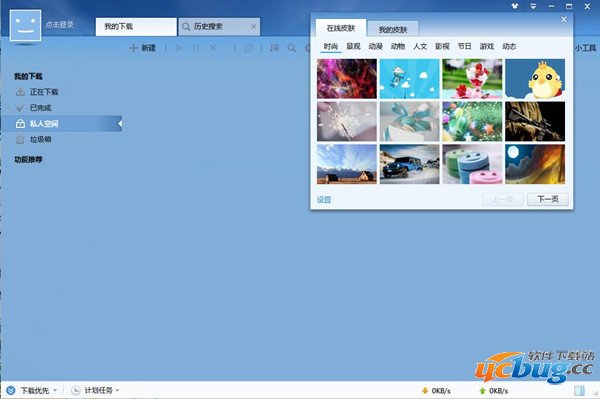
Task: Delete task with the X toolbar icon
Action: point(213,48)
